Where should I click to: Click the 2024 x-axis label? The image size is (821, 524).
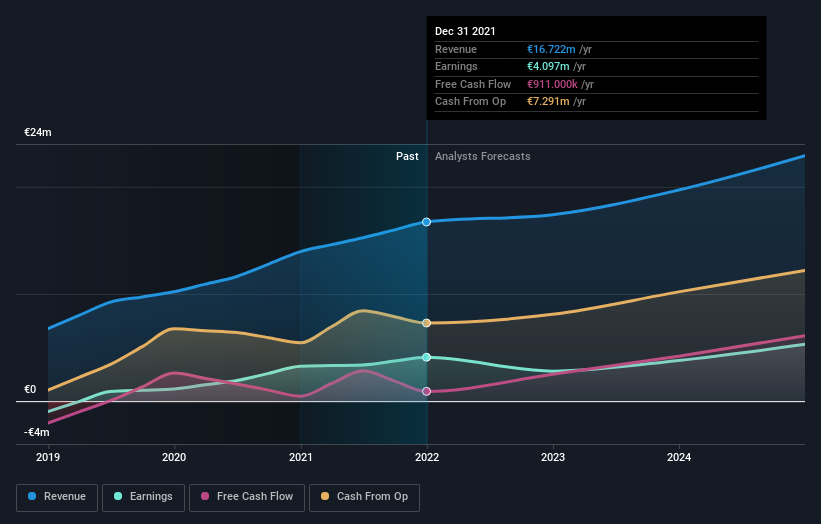click(x=679, y=458)
